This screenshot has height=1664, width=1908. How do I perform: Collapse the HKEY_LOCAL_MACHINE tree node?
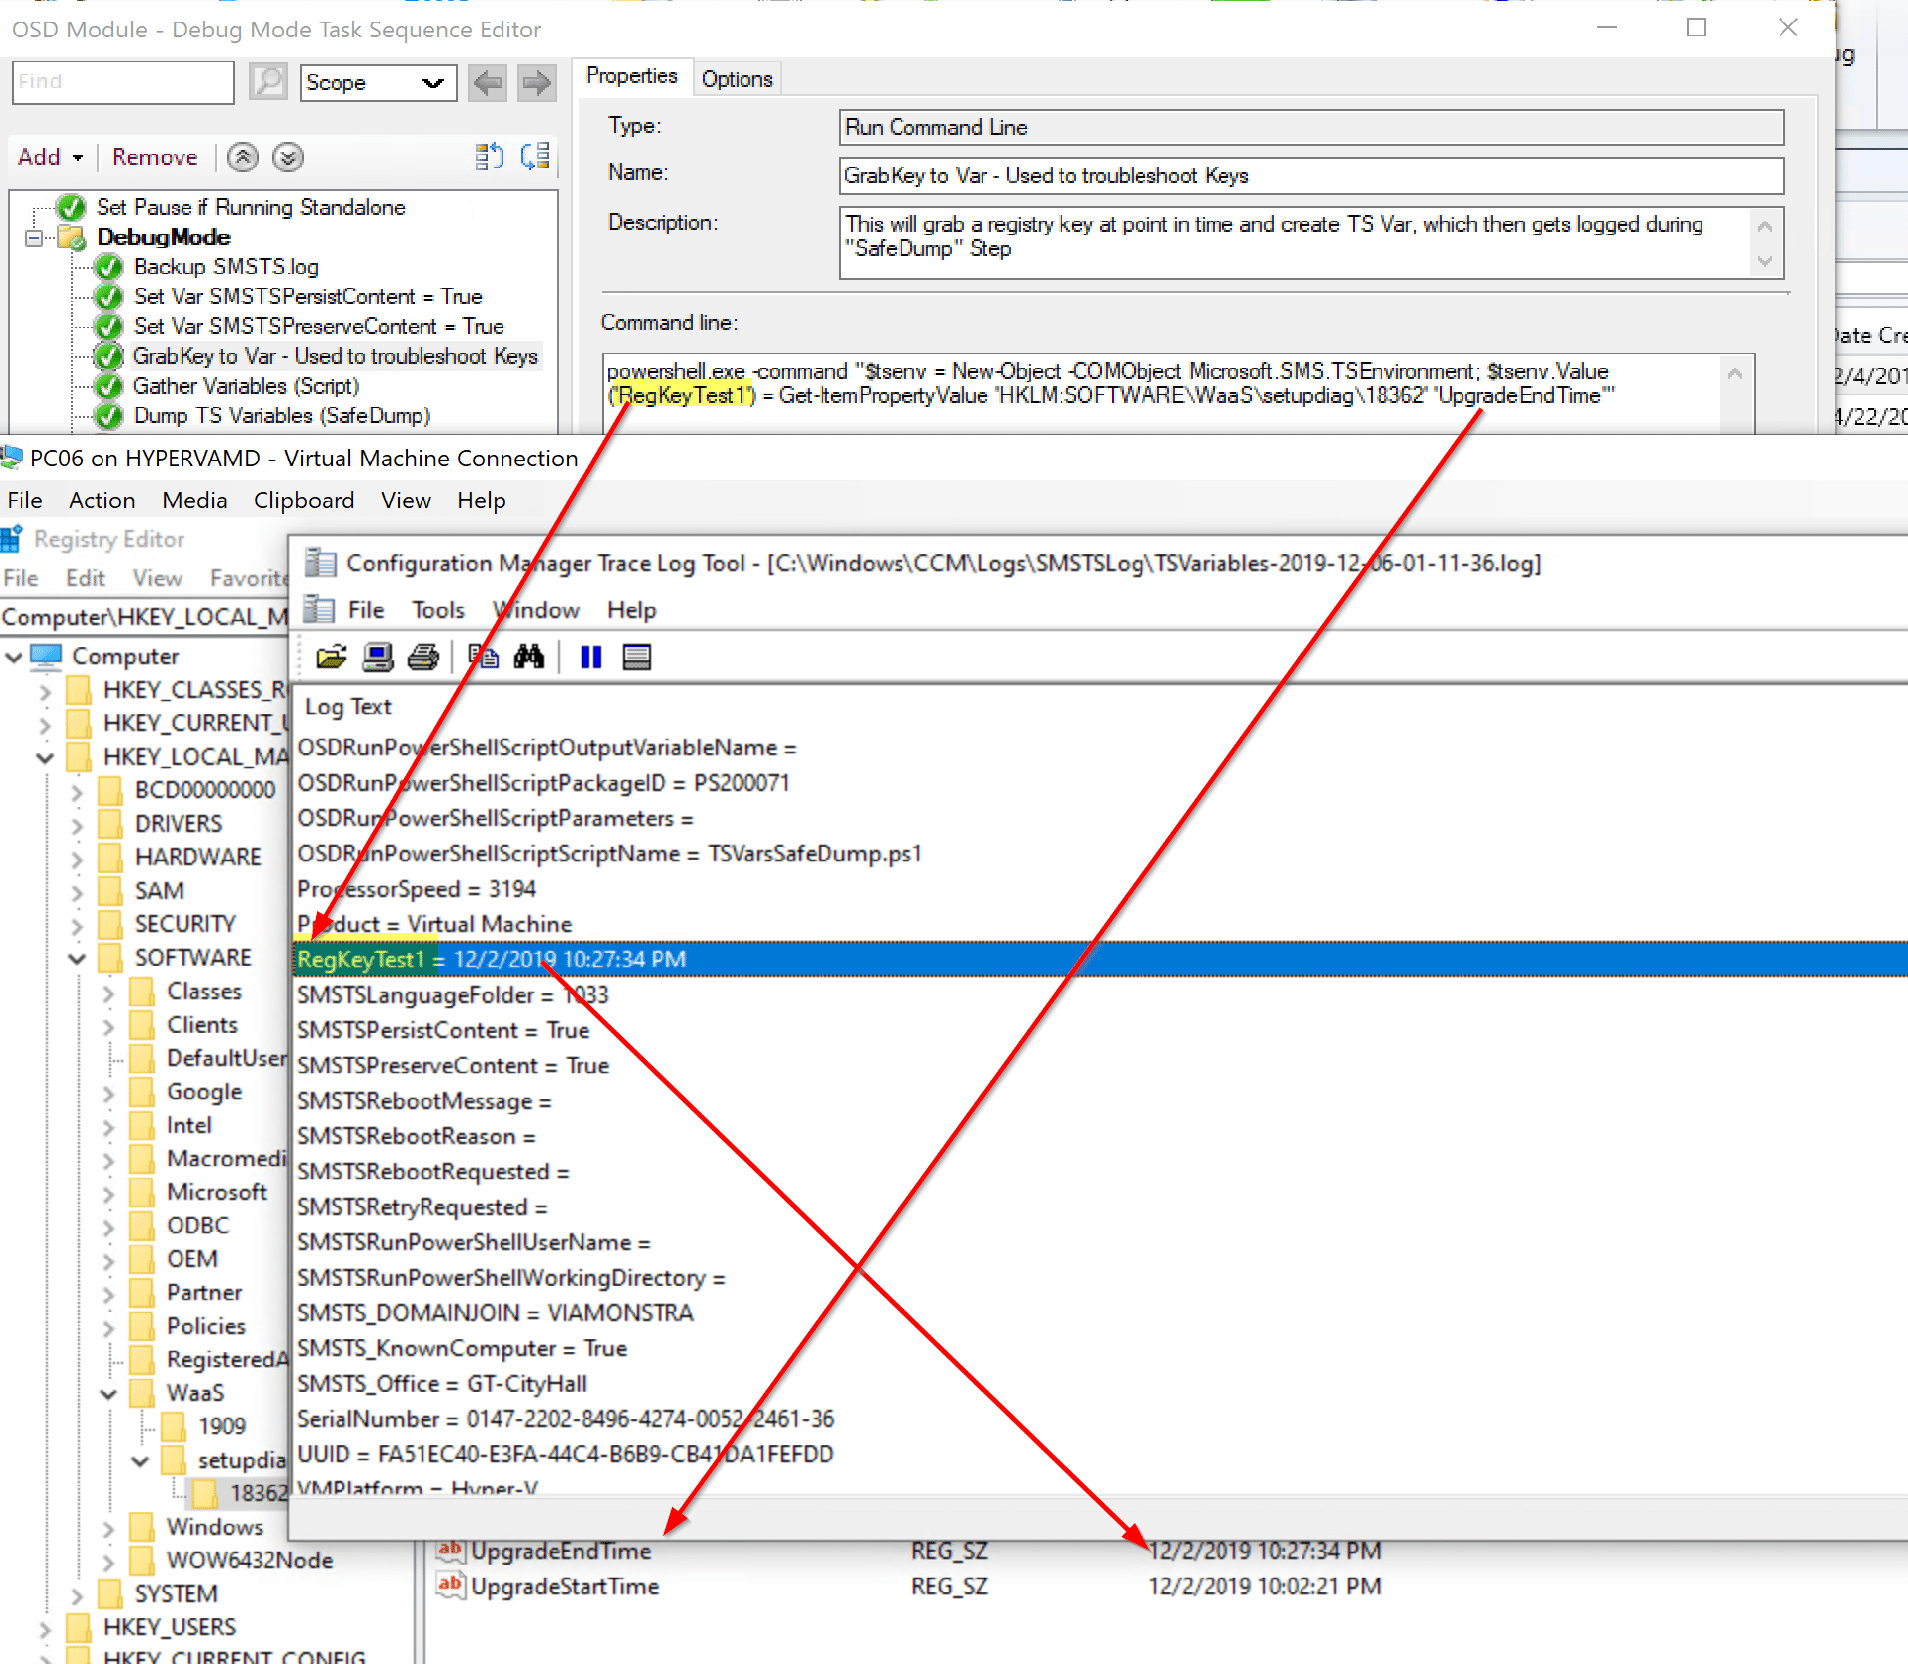(x=44, y=757)
